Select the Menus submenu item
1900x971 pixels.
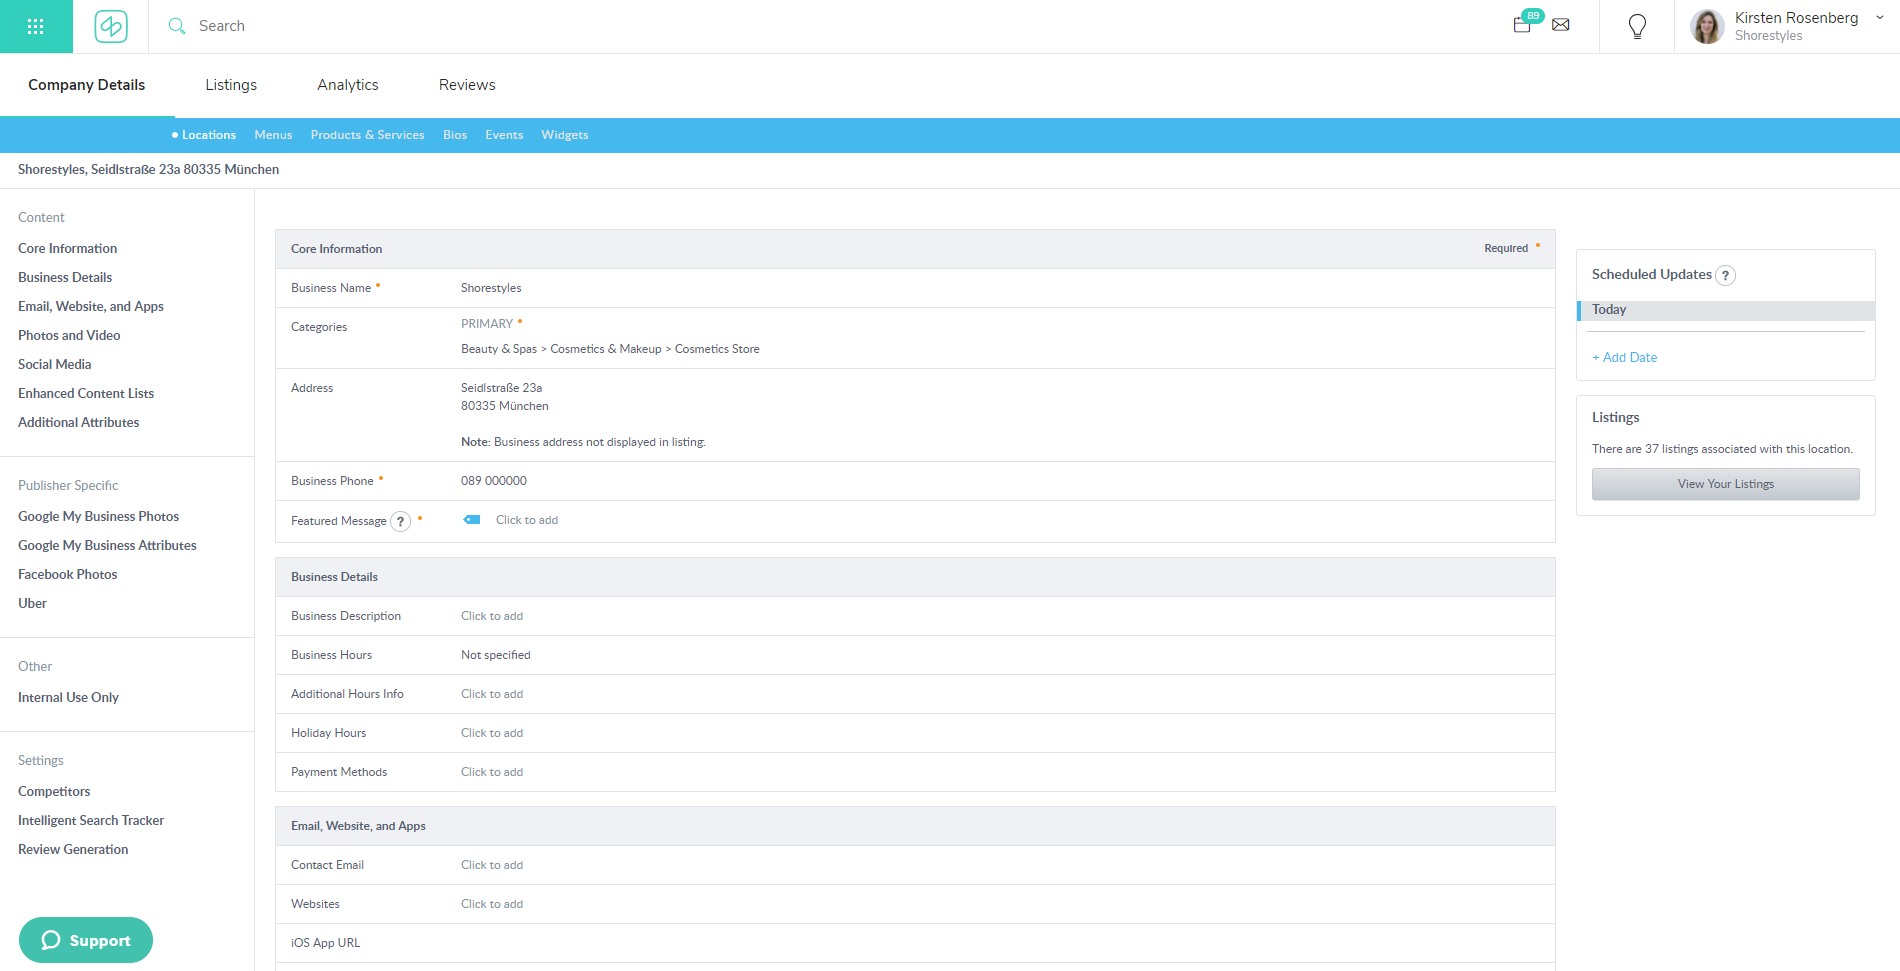click(x=273, y=135)
